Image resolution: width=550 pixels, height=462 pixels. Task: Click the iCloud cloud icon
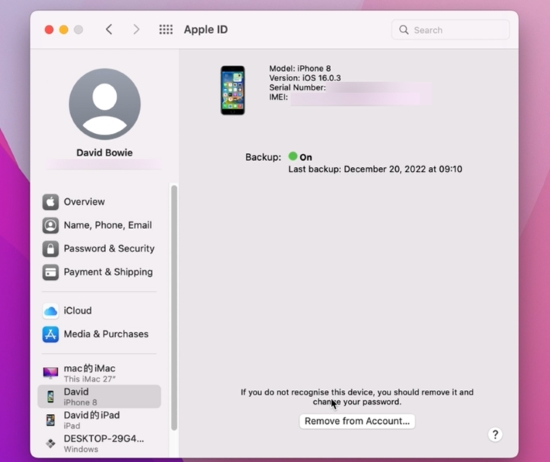click(51, 311)
